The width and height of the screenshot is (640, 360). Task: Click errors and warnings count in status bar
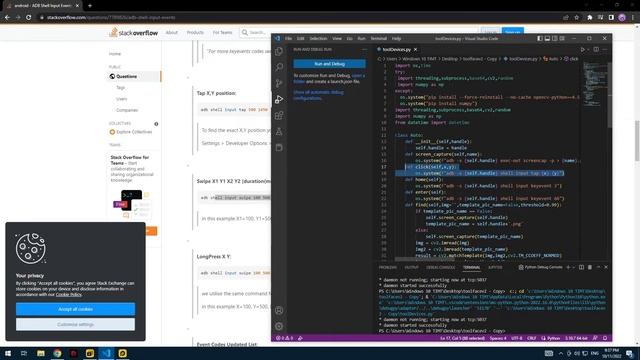[284, 338]
